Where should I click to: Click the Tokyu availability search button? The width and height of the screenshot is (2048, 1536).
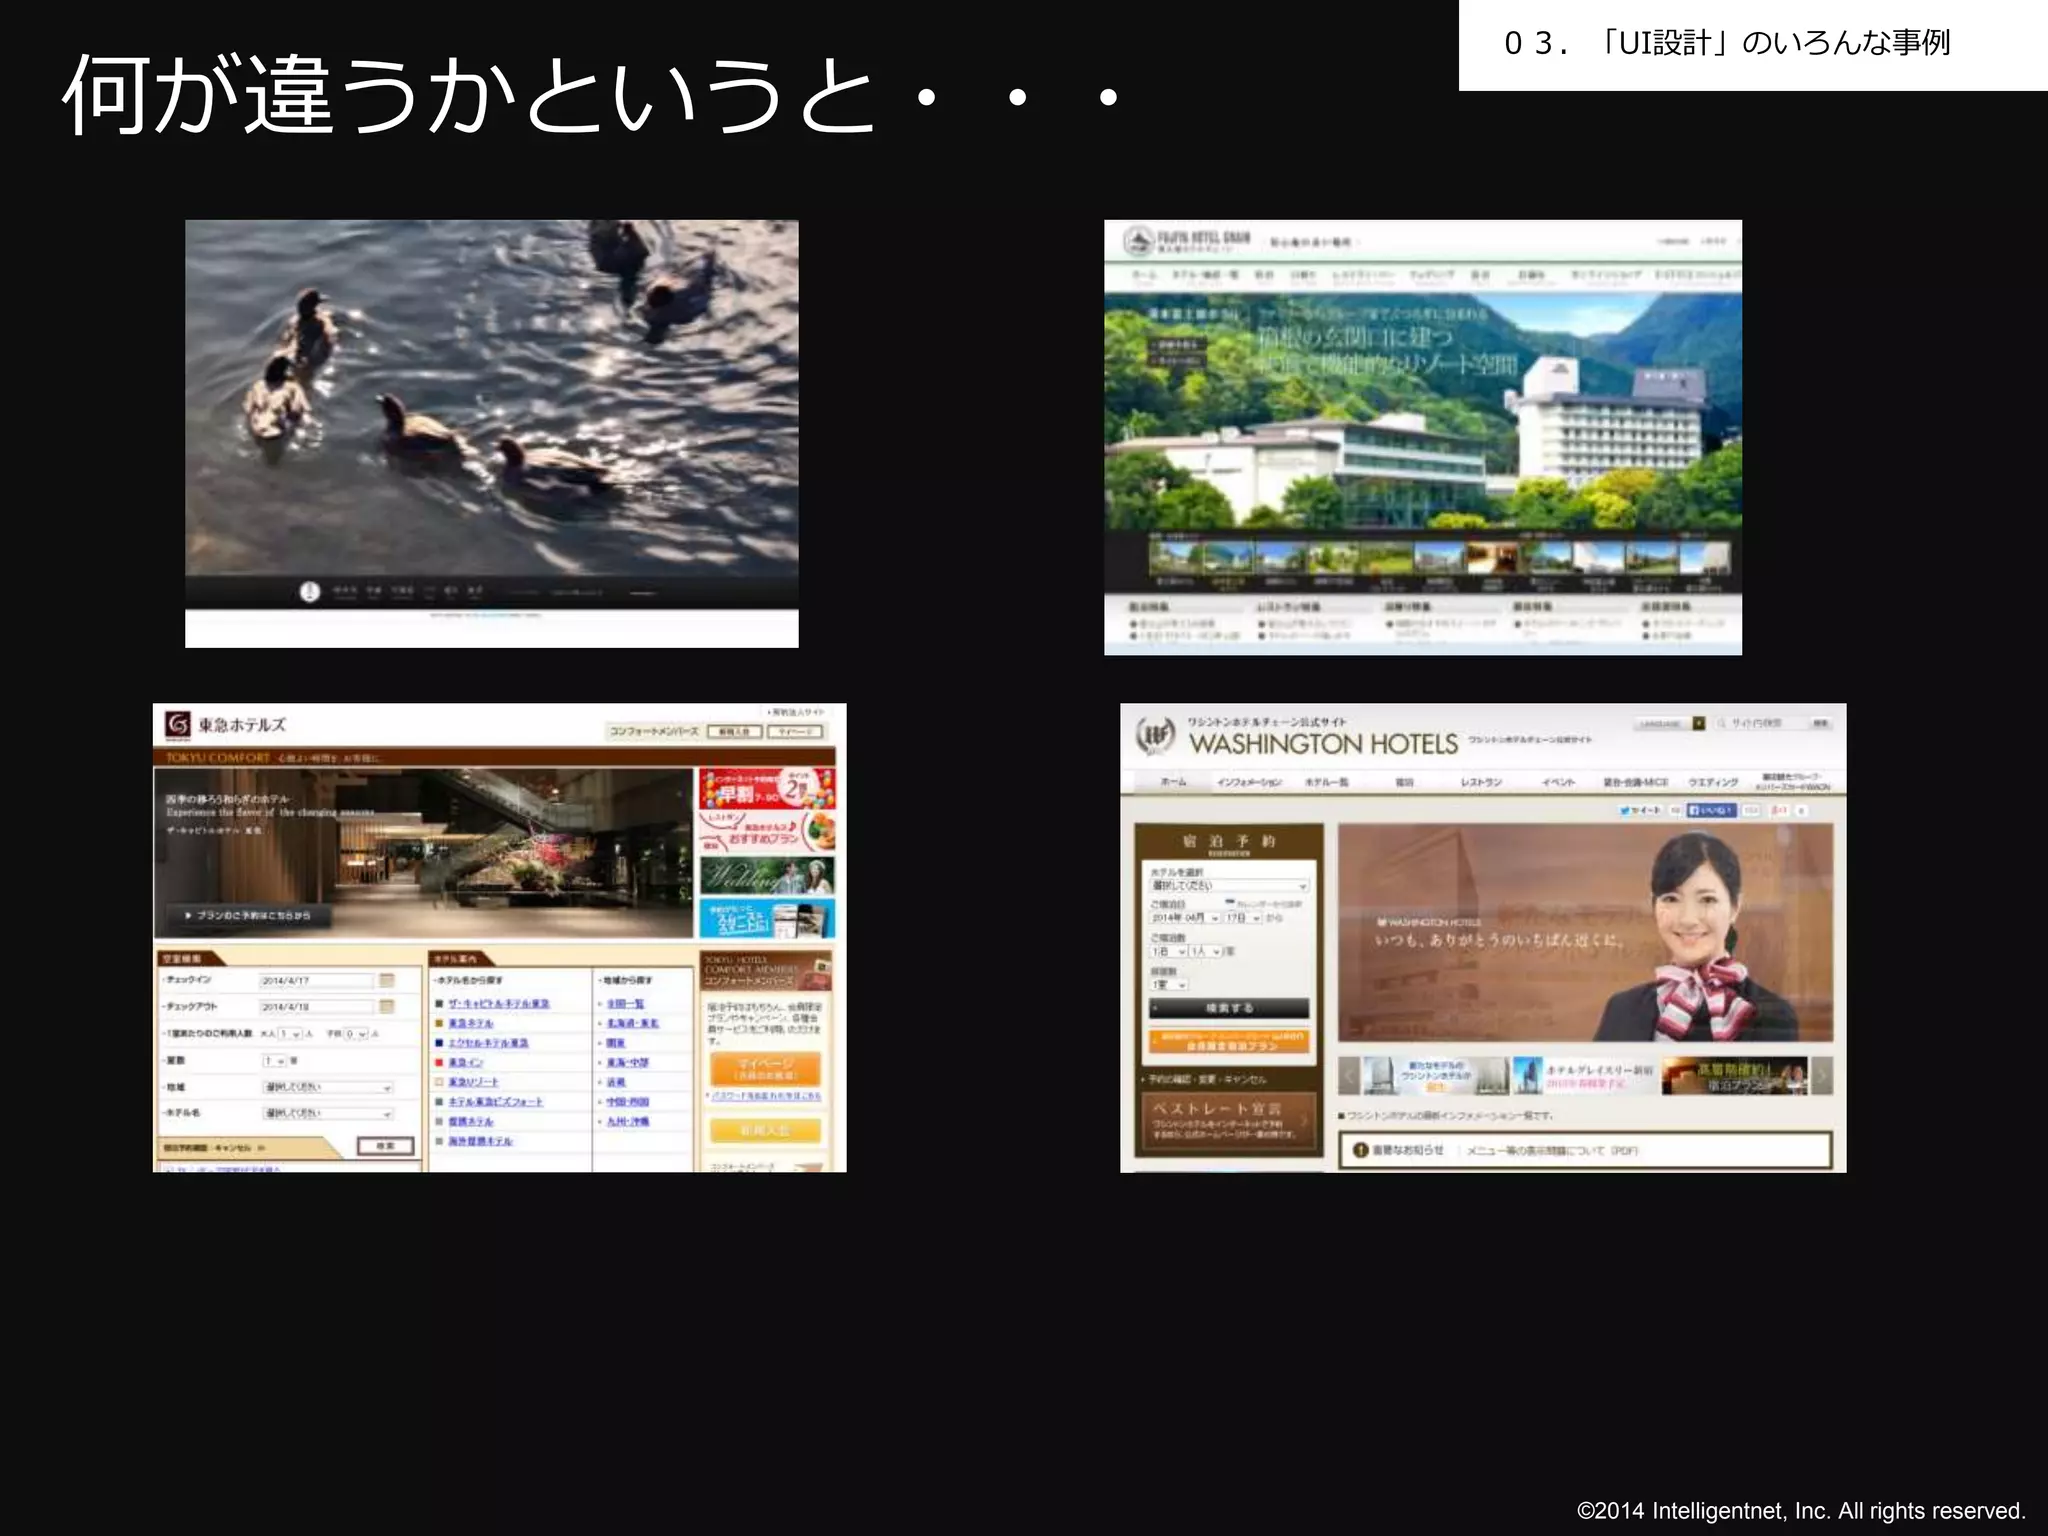pyautogui.click(x=386, y=1146)
